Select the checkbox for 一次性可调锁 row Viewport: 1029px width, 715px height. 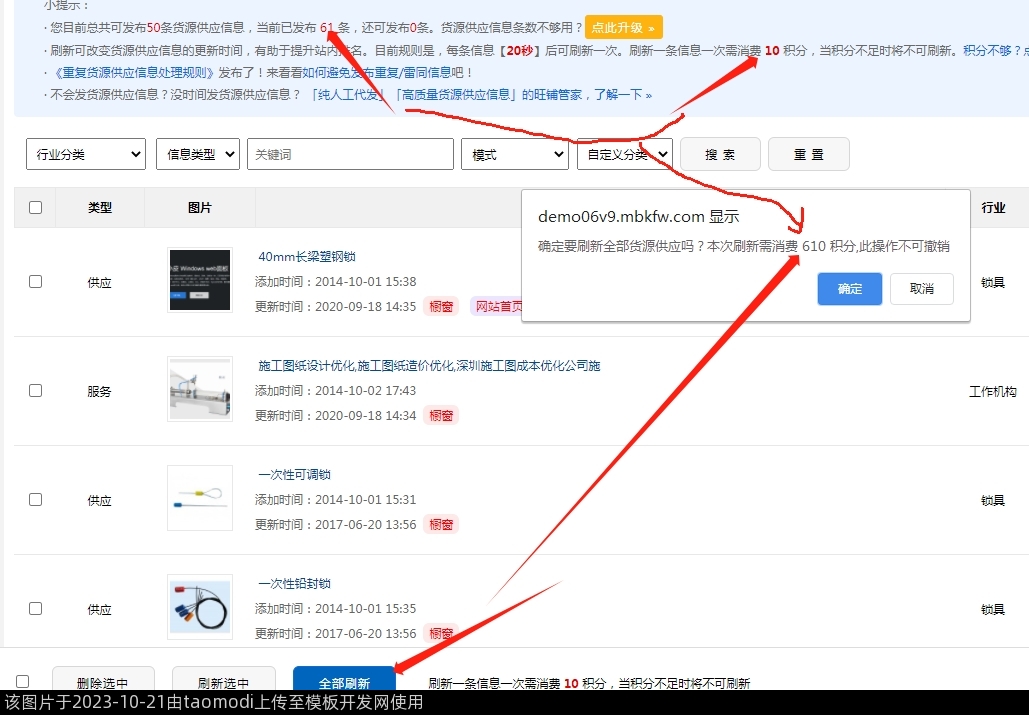tap(36, 499)
